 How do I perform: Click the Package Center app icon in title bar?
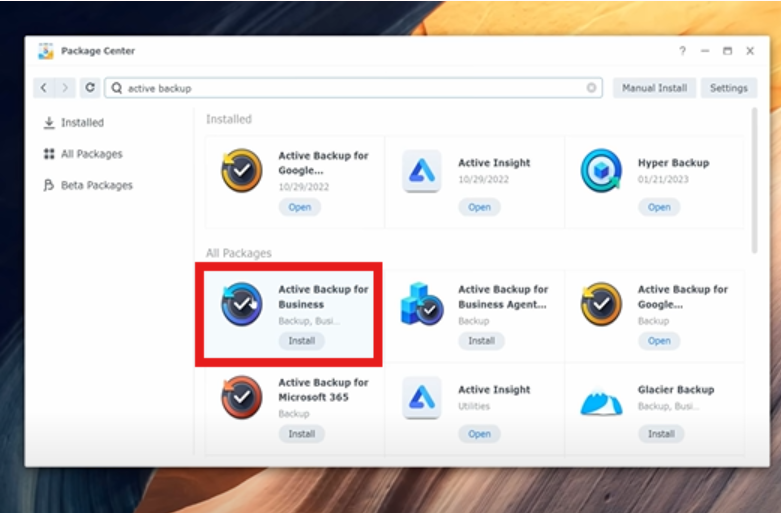[46, 51]
